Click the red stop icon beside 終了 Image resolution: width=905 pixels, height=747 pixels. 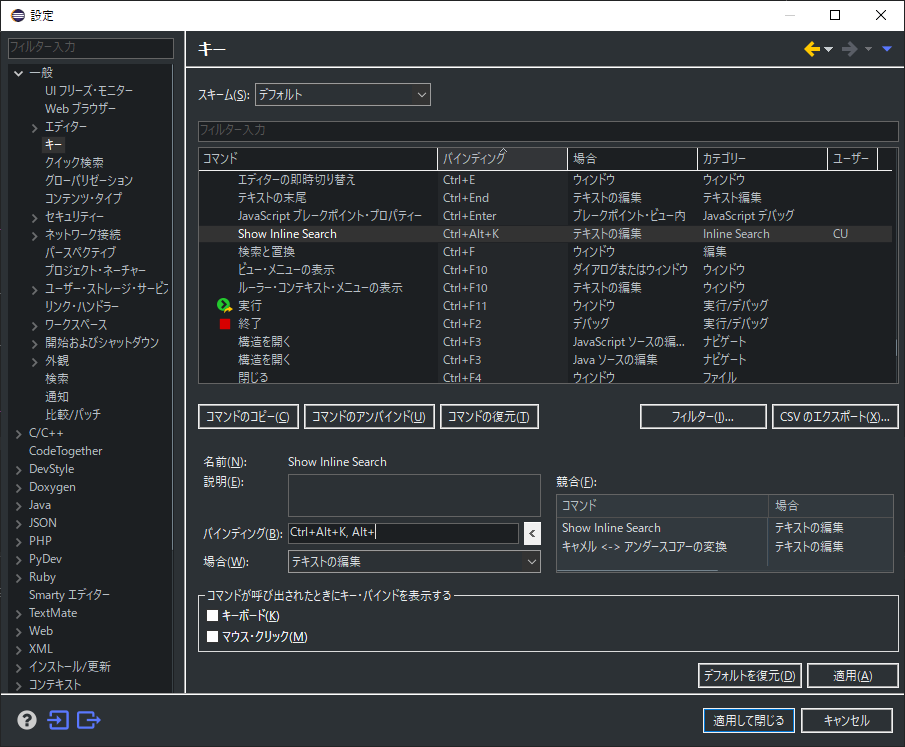coord(225,324)
